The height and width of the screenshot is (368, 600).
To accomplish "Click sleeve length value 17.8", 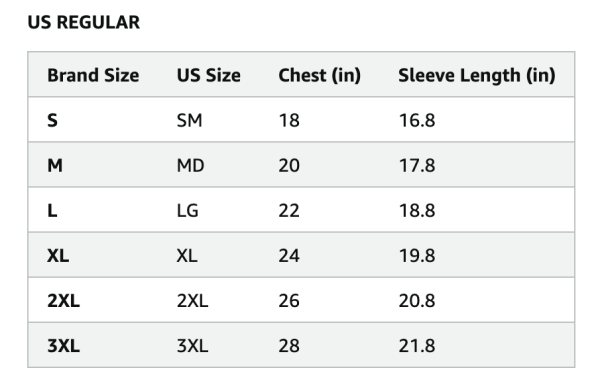I will tap(417, 165).
